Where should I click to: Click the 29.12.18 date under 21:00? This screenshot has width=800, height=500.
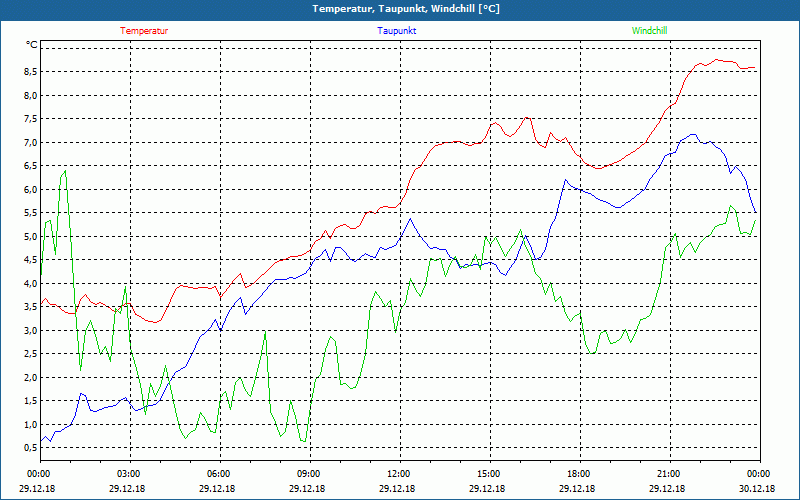[667, 488]
